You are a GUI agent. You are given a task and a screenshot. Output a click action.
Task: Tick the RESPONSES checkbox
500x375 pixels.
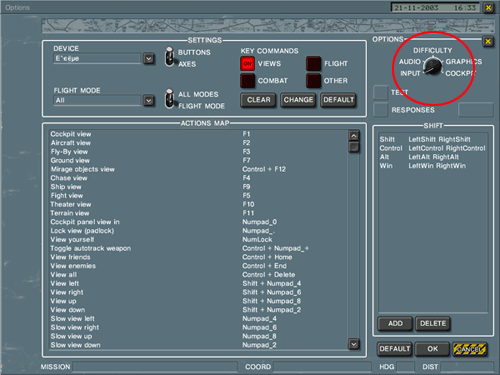point(380,110)
